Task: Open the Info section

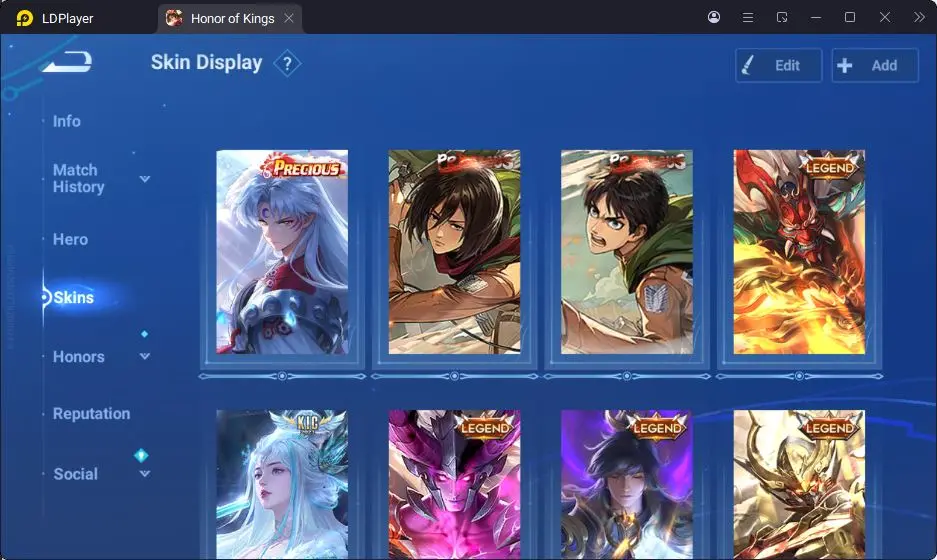Action: (x=66, y=121)
